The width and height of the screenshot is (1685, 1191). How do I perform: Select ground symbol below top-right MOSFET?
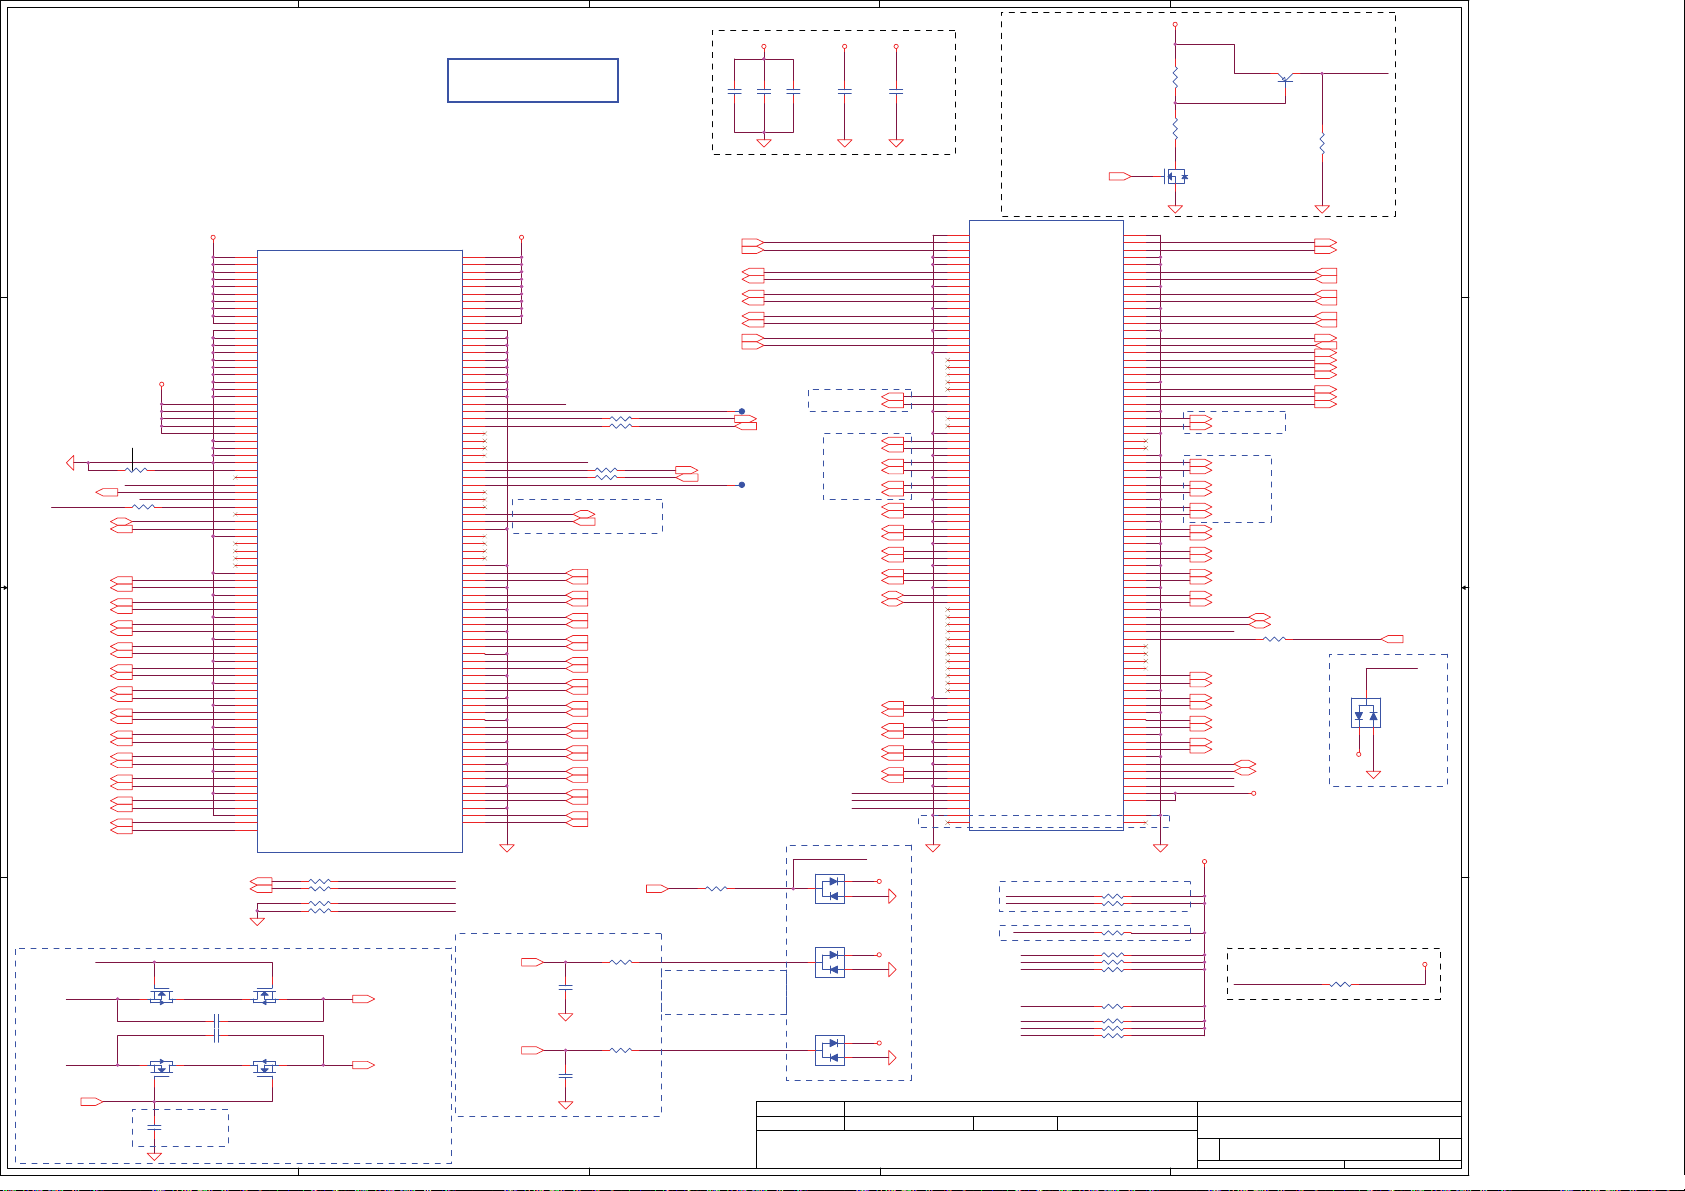tap(1175, 209)
